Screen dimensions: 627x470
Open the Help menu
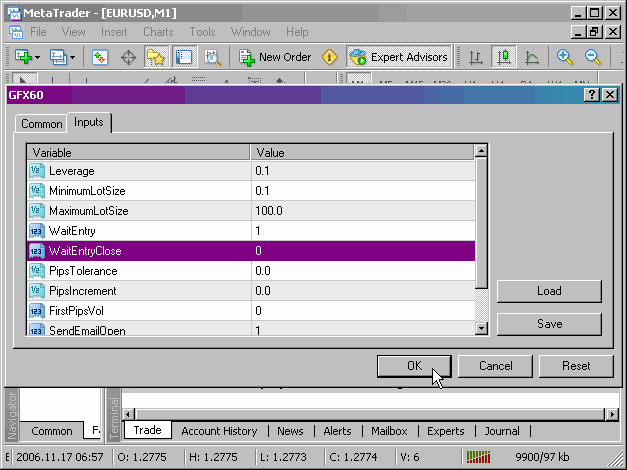coord(297,32)
